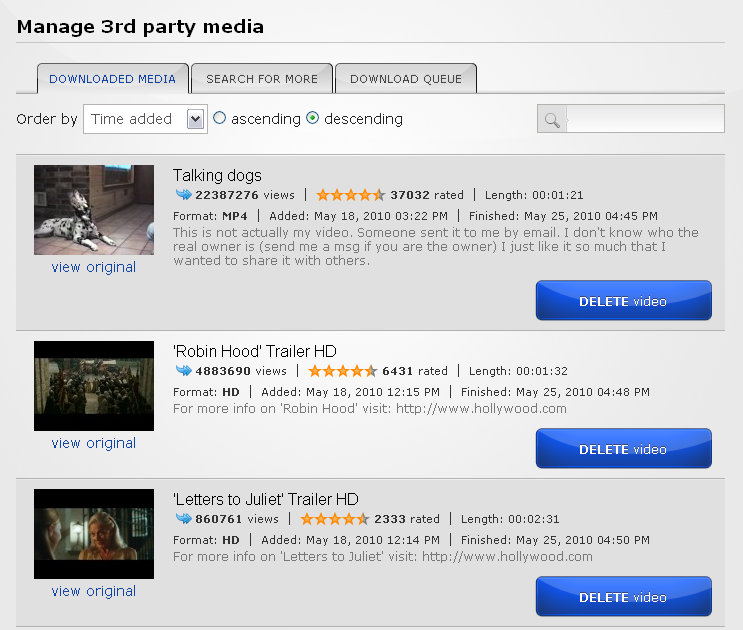Delete the 'Robin Hood' Trailer HD video
This screenshot has height=630, width=743.
pos(624,449)
